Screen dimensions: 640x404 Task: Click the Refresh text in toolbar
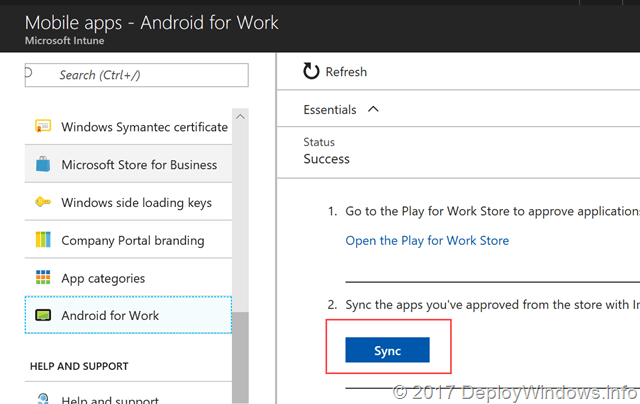(x=346, y=72)
